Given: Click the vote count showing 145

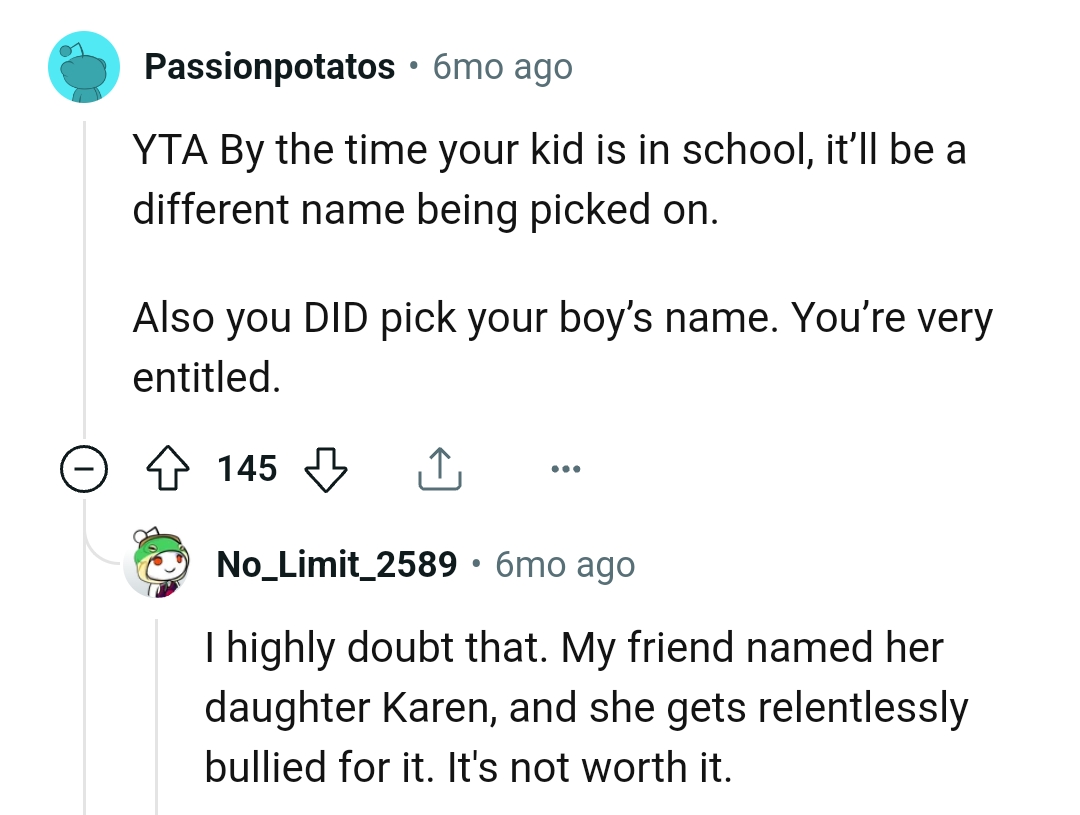Looking at the screenshot, I should (246, 467).
